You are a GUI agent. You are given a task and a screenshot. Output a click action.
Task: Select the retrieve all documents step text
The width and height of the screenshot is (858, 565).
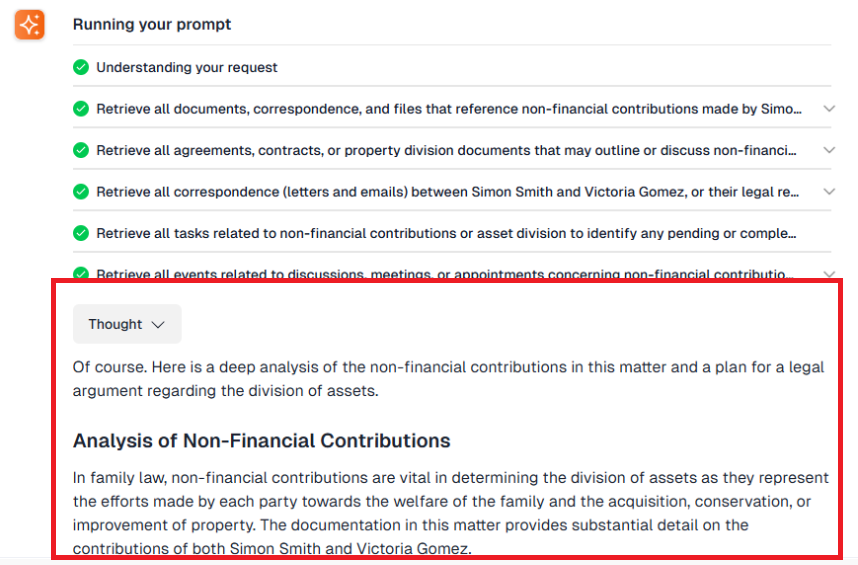(x=449, y=109)
